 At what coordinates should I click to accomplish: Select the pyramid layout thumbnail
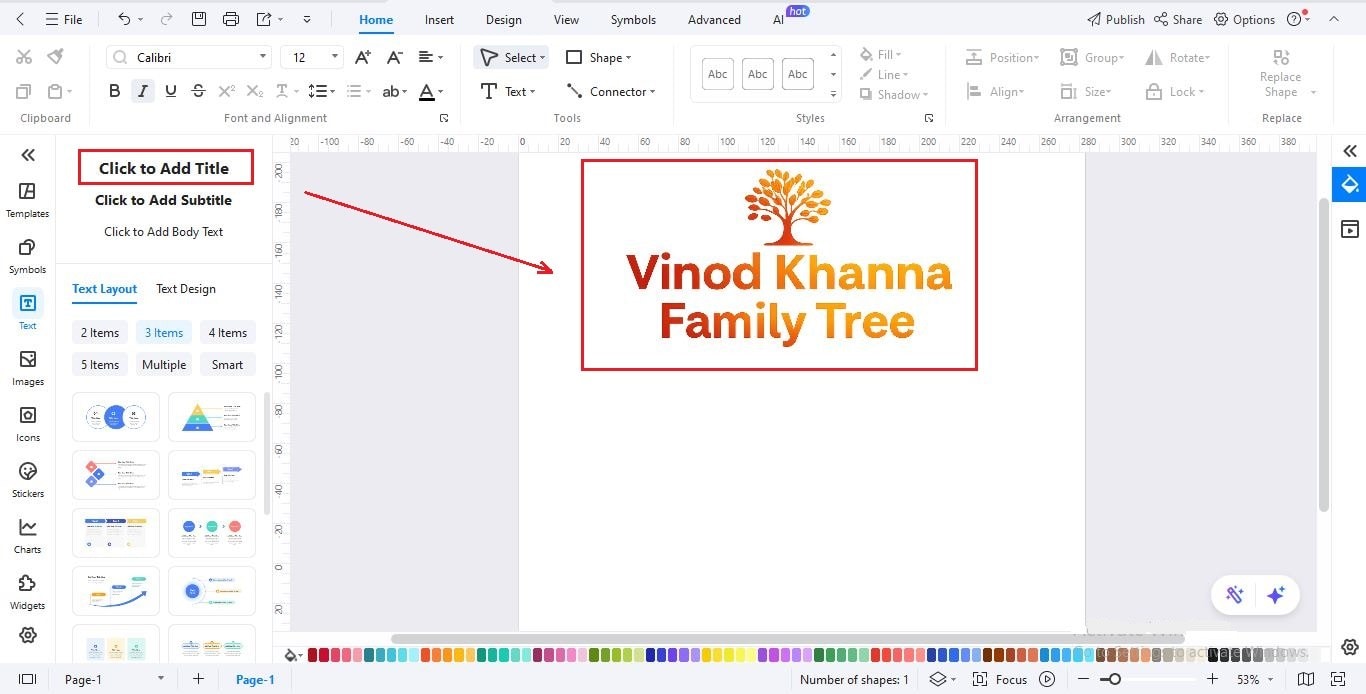(211, 416)
